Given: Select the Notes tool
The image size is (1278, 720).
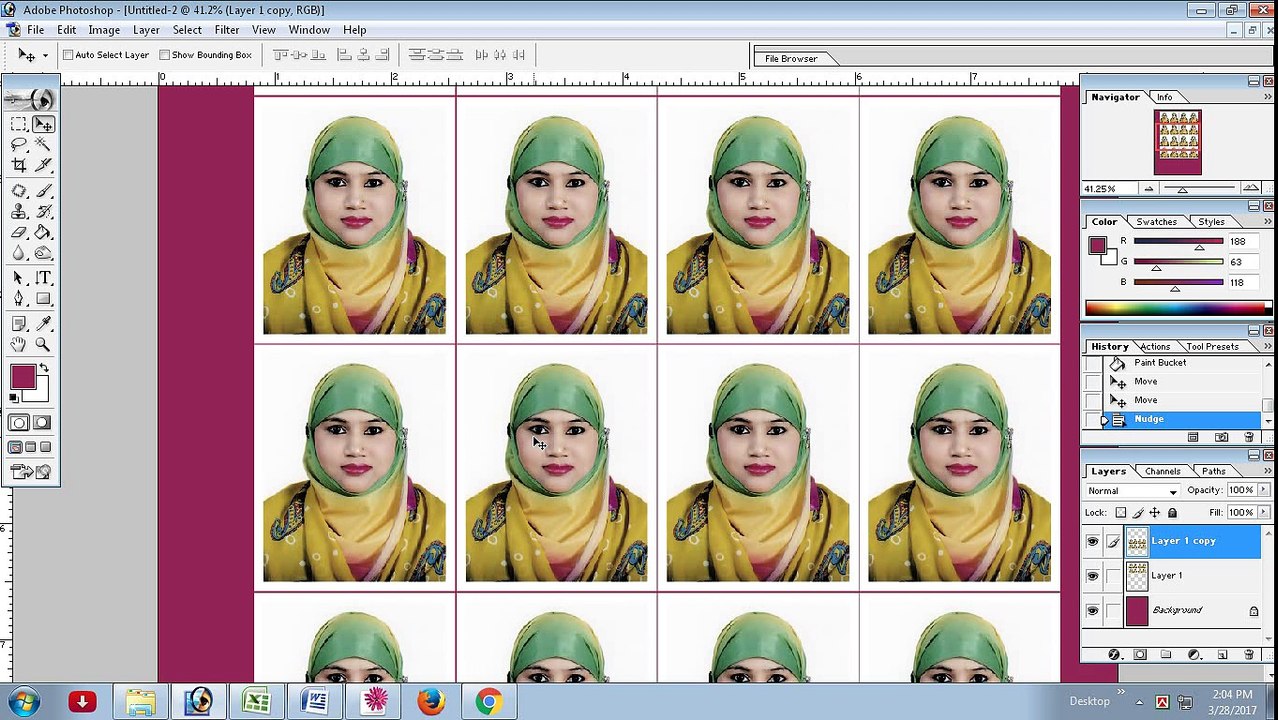Looking at the screenshot, I should (x=19, y=324).
